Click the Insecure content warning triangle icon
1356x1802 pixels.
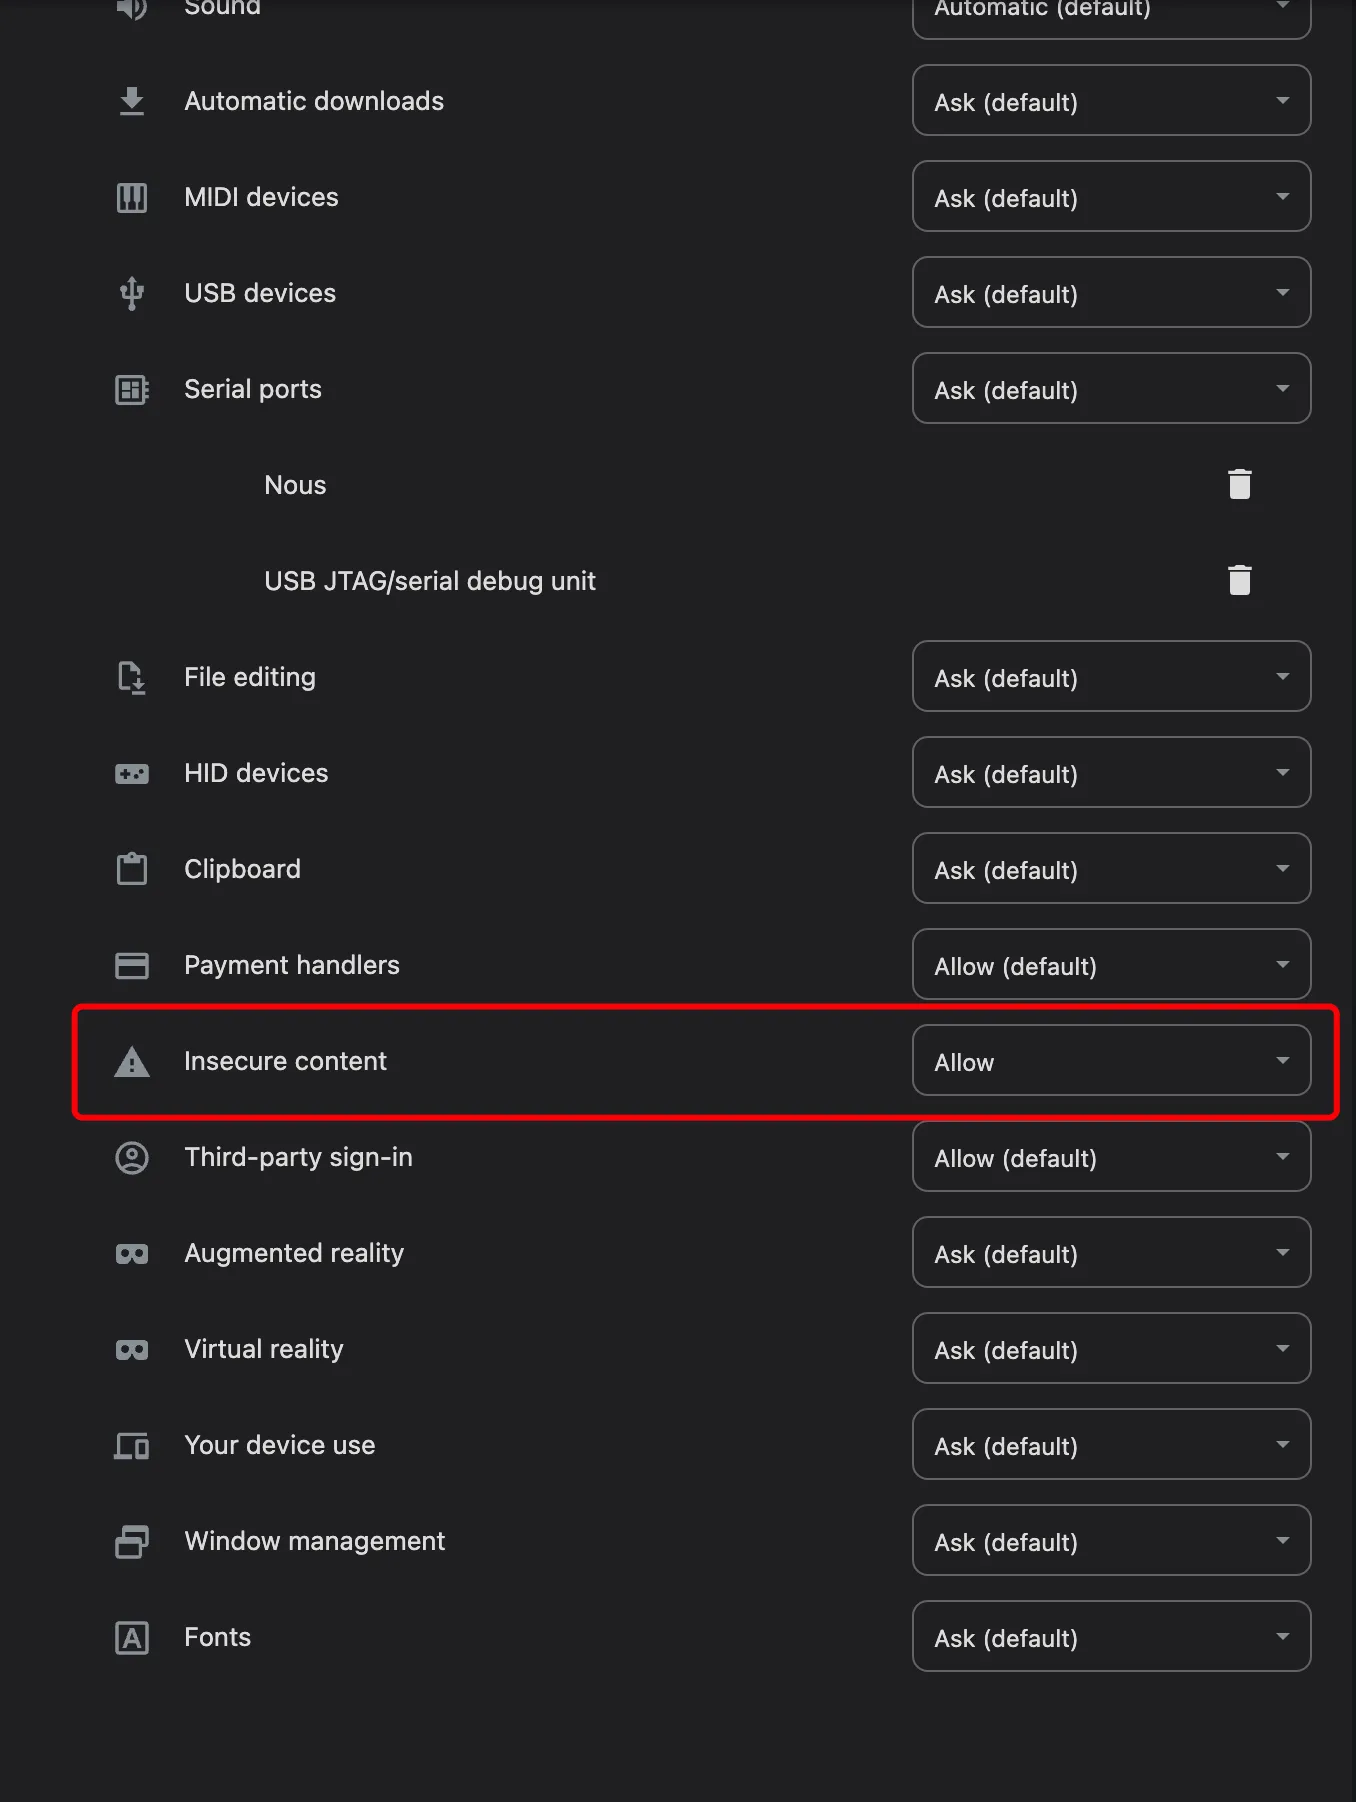[x=132, y=1061]
